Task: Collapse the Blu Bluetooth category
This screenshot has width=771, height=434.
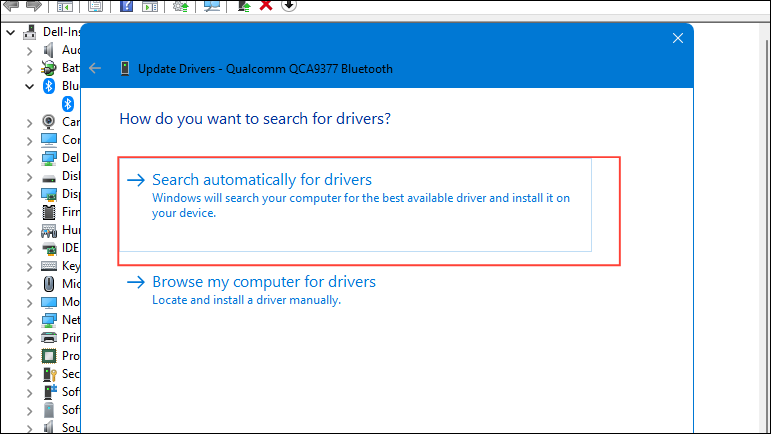Action: pos(30,87)
